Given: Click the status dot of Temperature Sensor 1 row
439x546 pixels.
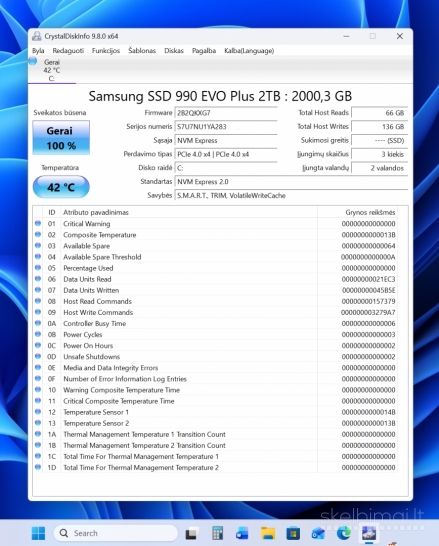Looking at the screenshot, I should tap(38, 412).
